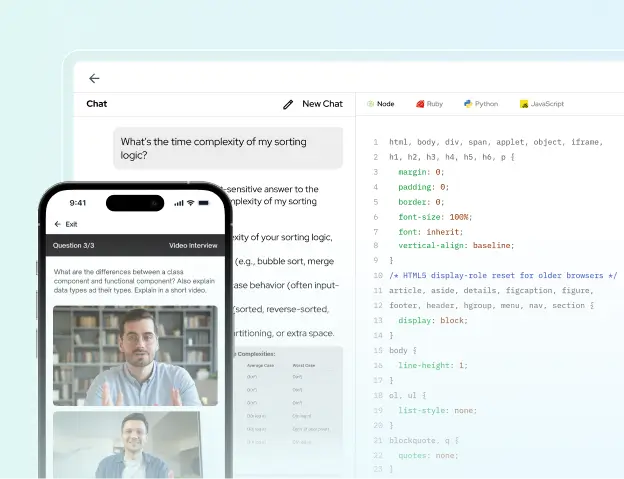The height and width of the screenshot is (479, 624).
Task: Click the chat line 'sorted, reverse-sorted,'
Action: click(281, 309)
